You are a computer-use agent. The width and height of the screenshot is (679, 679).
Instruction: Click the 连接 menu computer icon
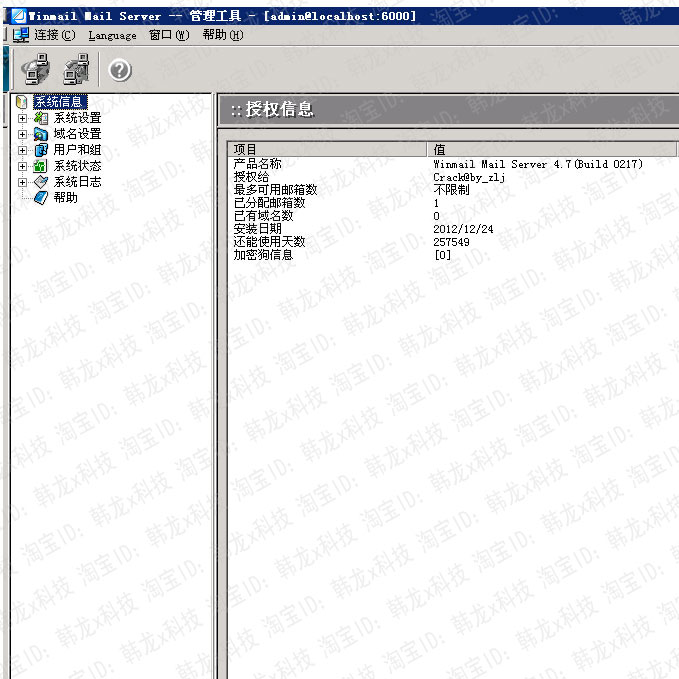coord(21,35)
